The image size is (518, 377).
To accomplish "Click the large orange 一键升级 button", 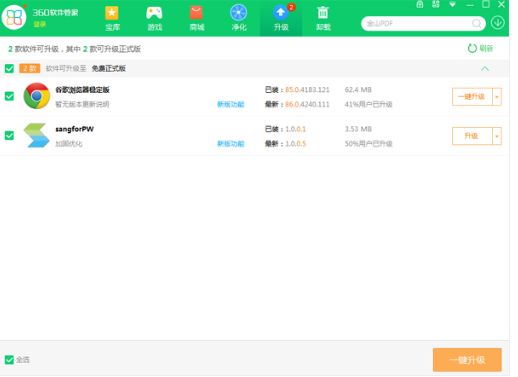I will [467, 360].
